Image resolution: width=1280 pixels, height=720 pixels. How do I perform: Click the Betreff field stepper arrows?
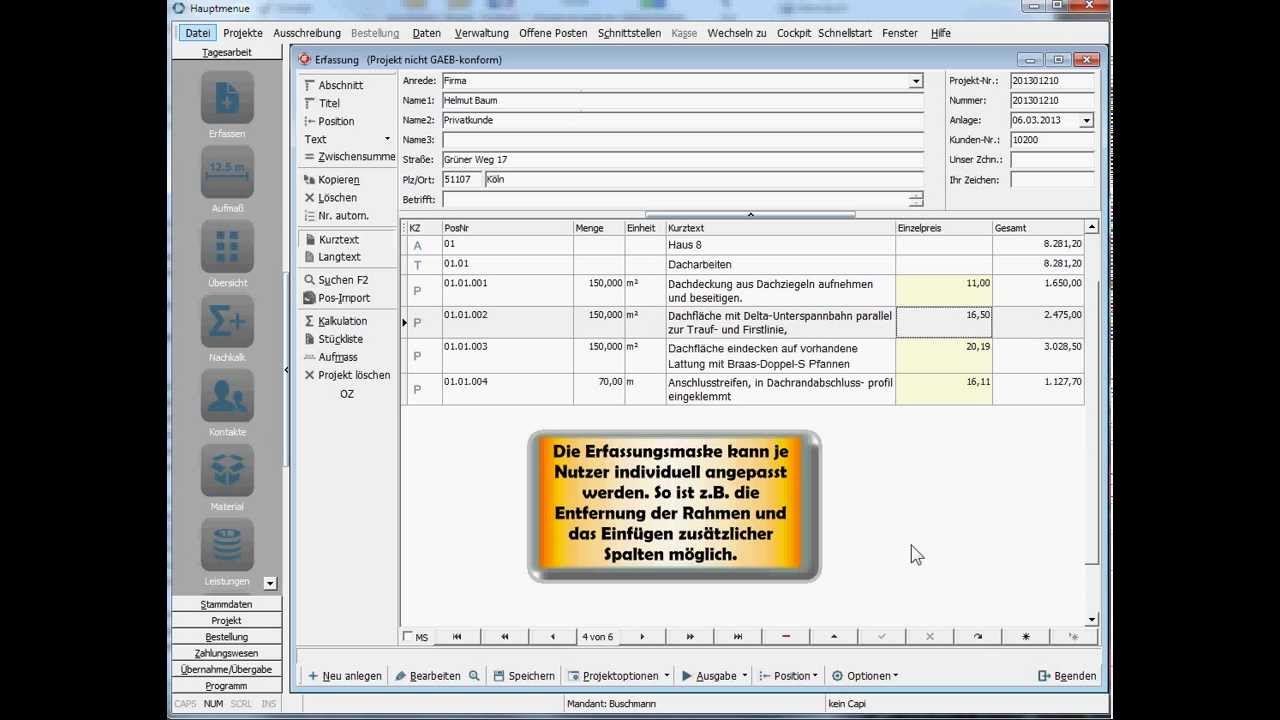pyautogui.click(x=916, y=199)
